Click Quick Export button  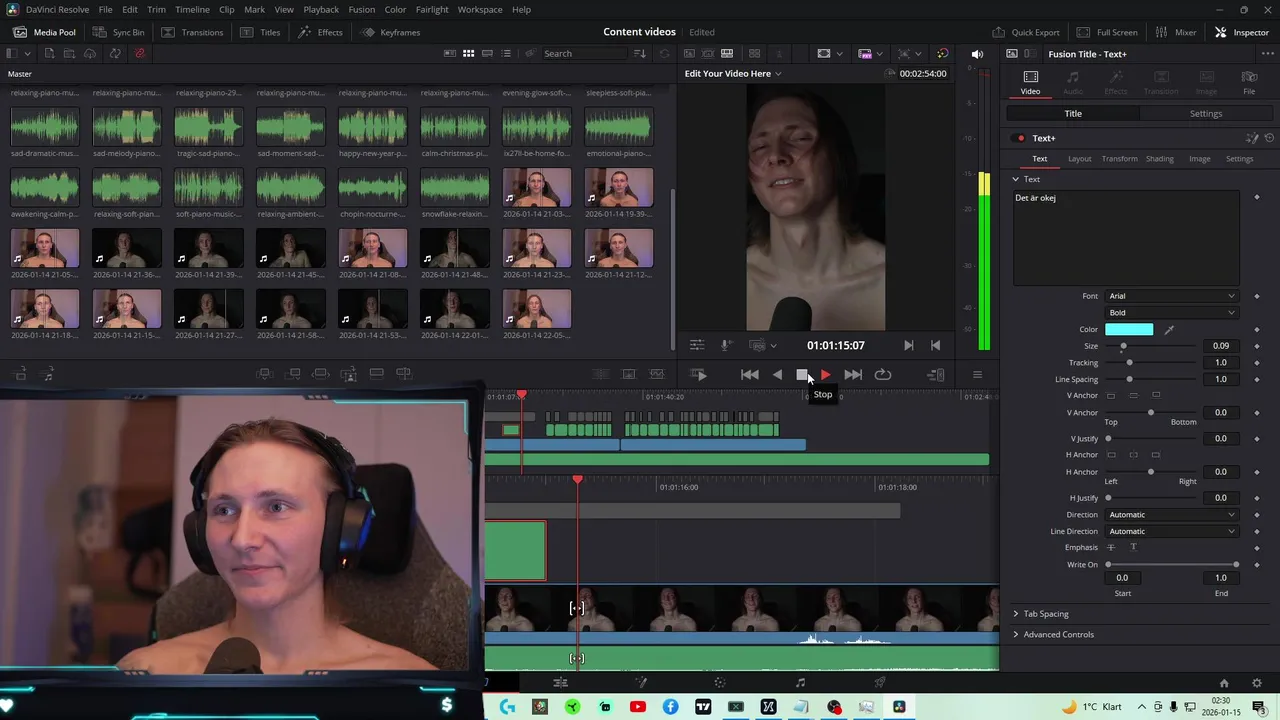point(1025,32)
